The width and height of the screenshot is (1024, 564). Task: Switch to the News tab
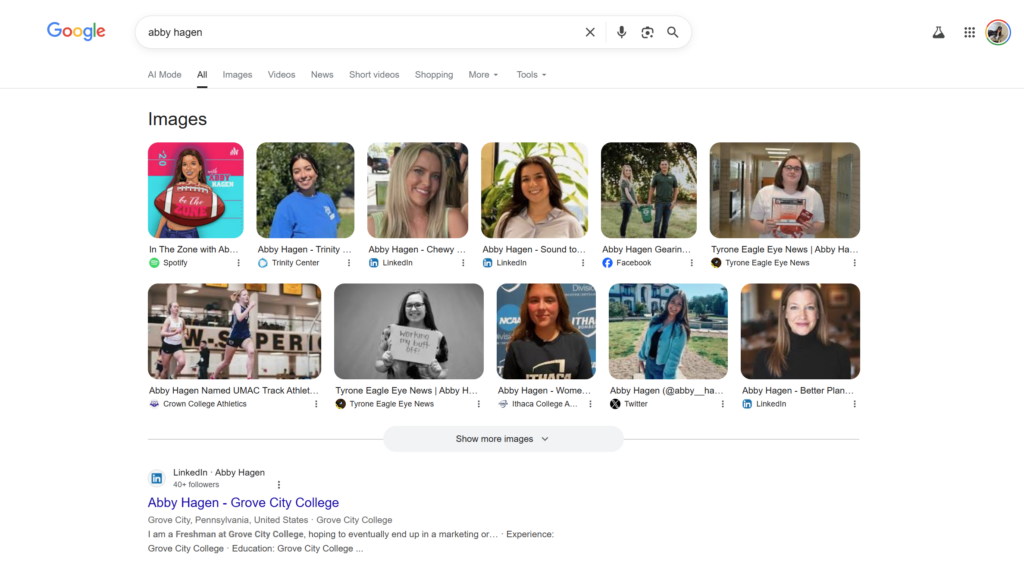point(322,75)
